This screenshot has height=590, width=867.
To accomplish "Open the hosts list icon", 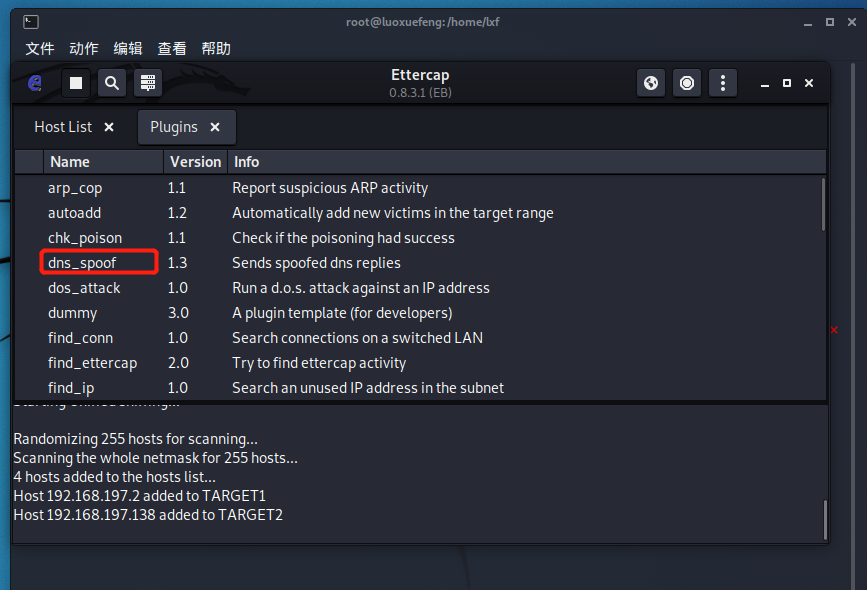I will (148, 83).
